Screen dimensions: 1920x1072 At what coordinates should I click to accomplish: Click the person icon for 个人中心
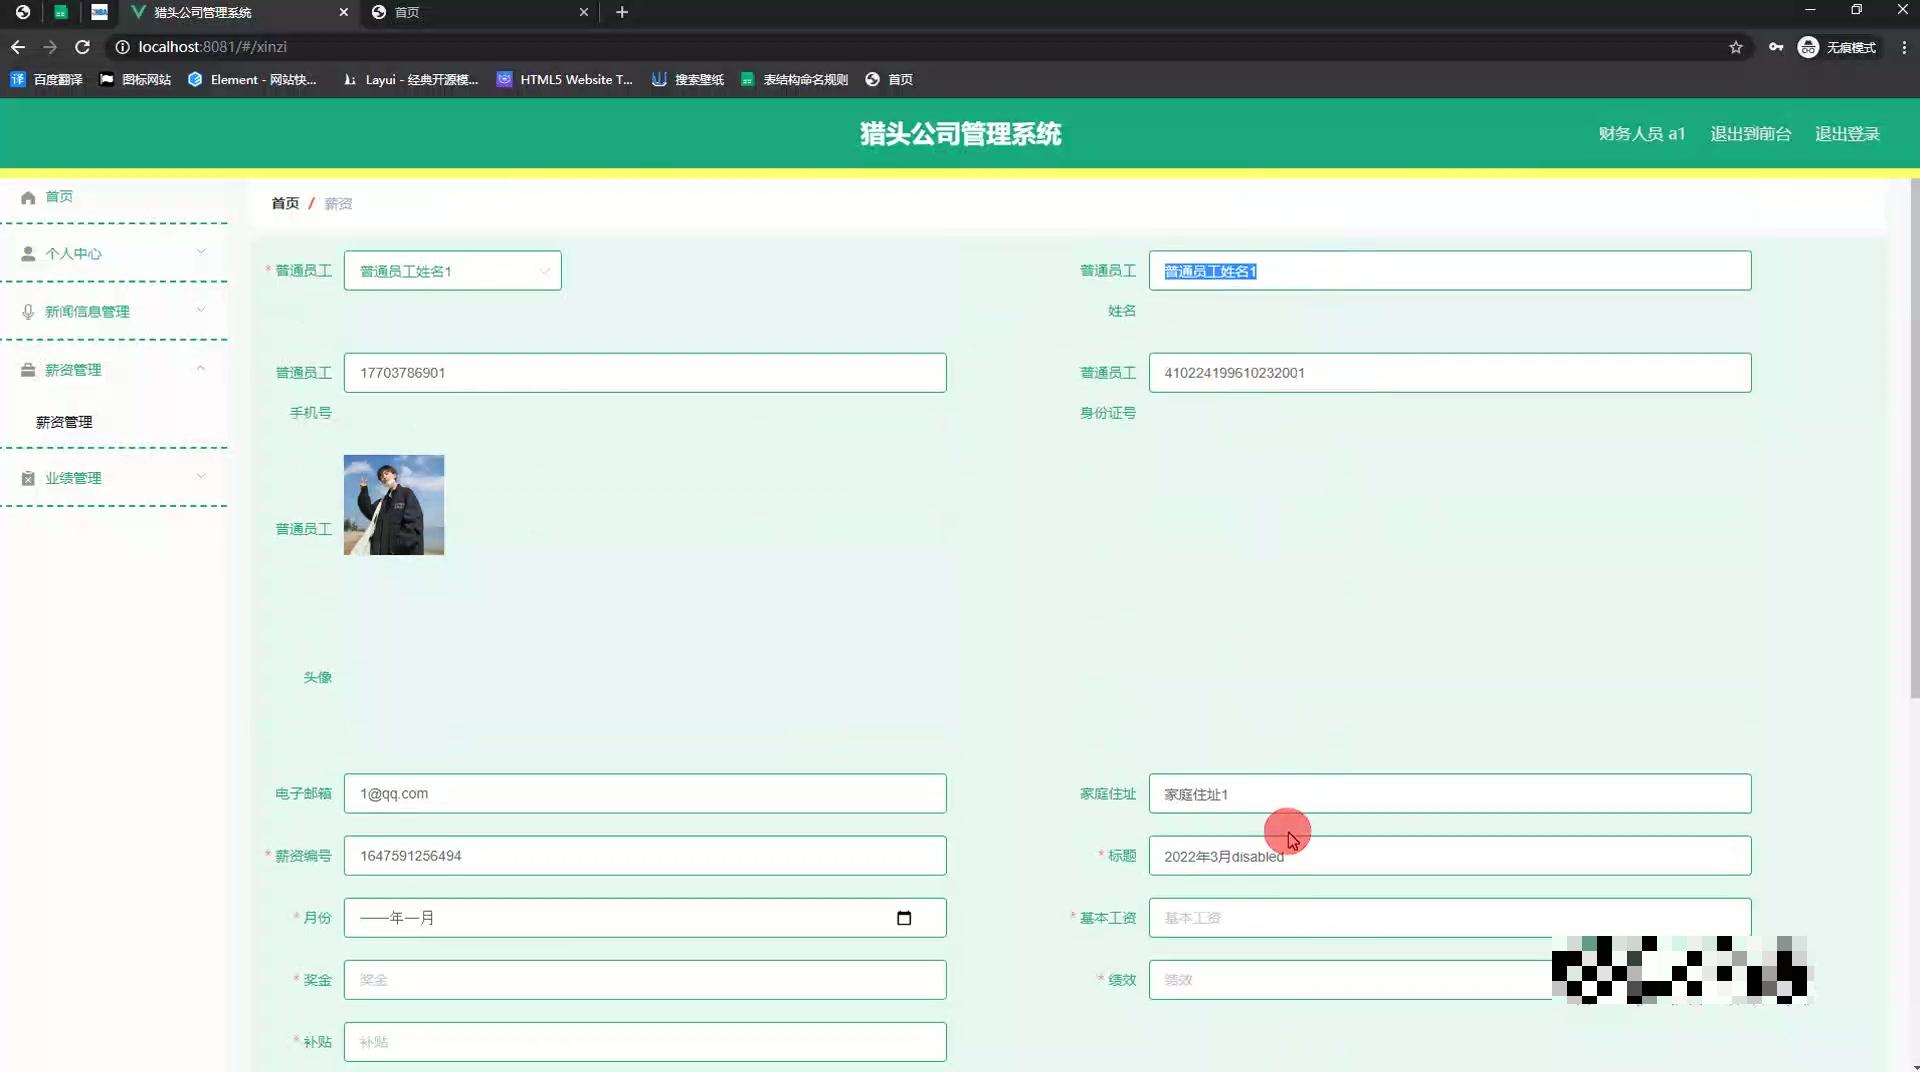28,254
